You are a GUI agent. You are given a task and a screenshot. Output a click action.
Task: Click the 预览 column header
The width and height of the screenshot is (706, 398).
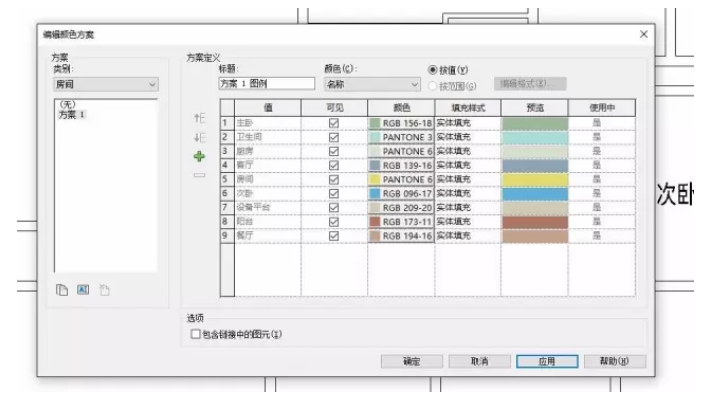click(x=535, y=108)
